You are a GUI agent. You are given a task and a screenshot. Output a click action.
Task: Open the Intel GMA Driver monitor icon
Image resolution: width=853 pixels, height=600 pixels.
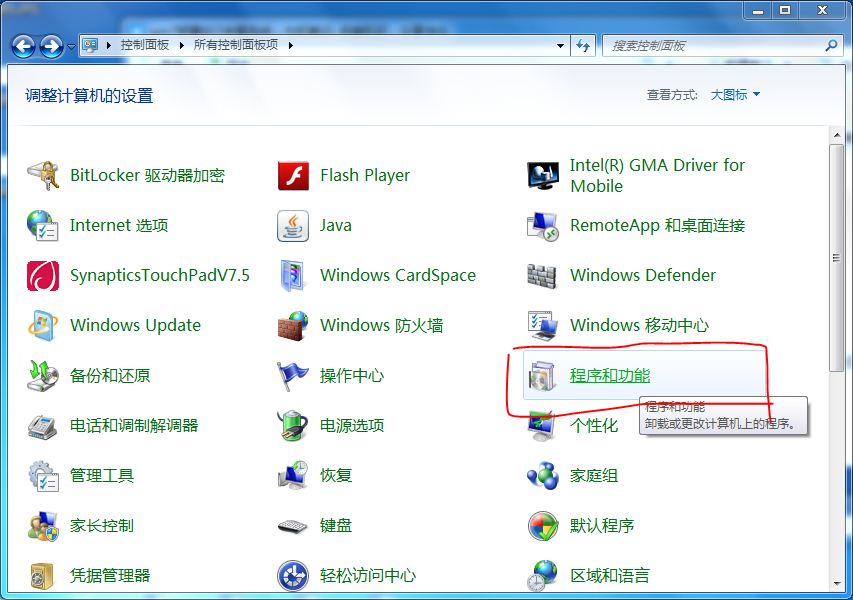pos(543,175)
